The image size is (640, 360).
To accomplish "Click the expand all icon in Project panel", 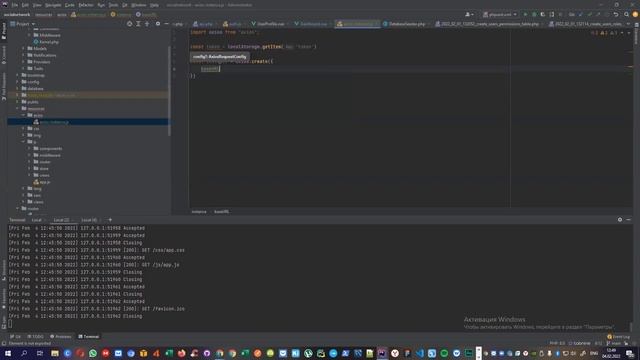I will click(138, 24).
